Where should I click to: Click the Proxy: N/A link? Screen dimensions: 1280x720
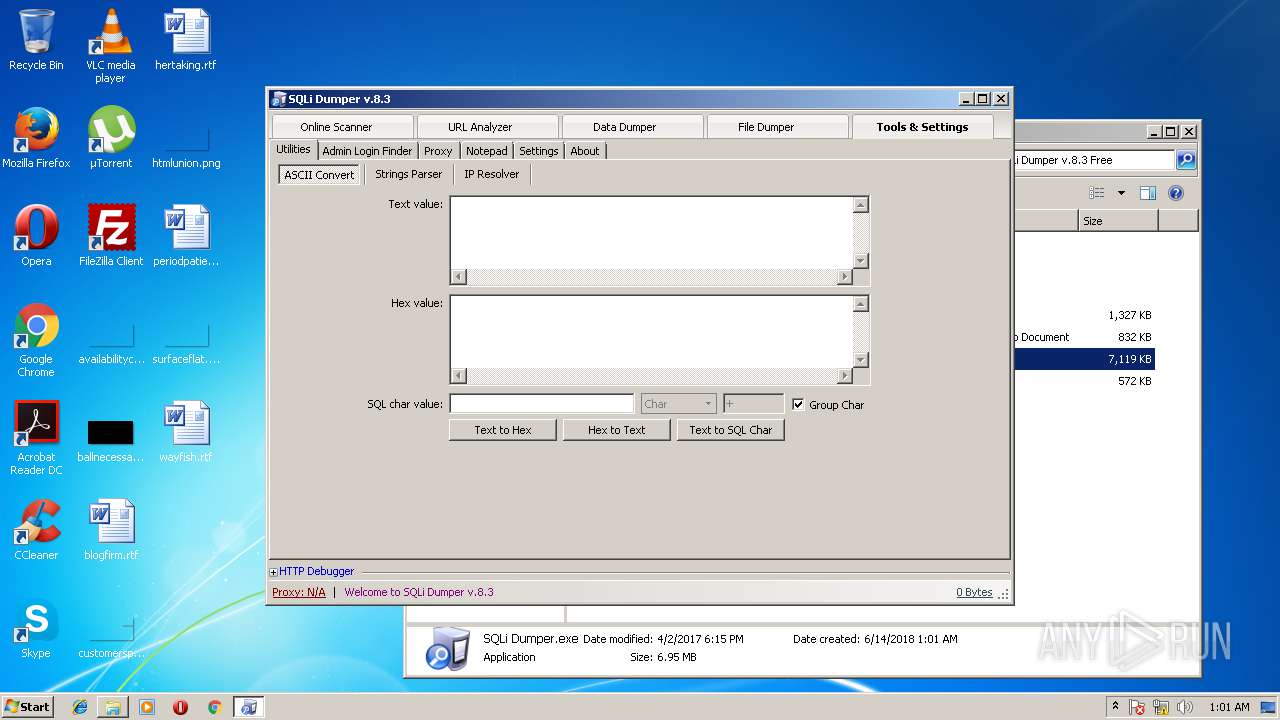coord(299,592)
